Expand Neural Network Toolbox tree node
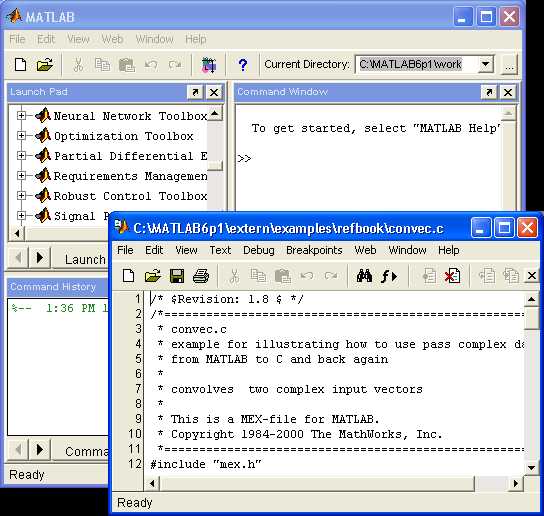This screenshot has width=544, height=516. [21, 116]
